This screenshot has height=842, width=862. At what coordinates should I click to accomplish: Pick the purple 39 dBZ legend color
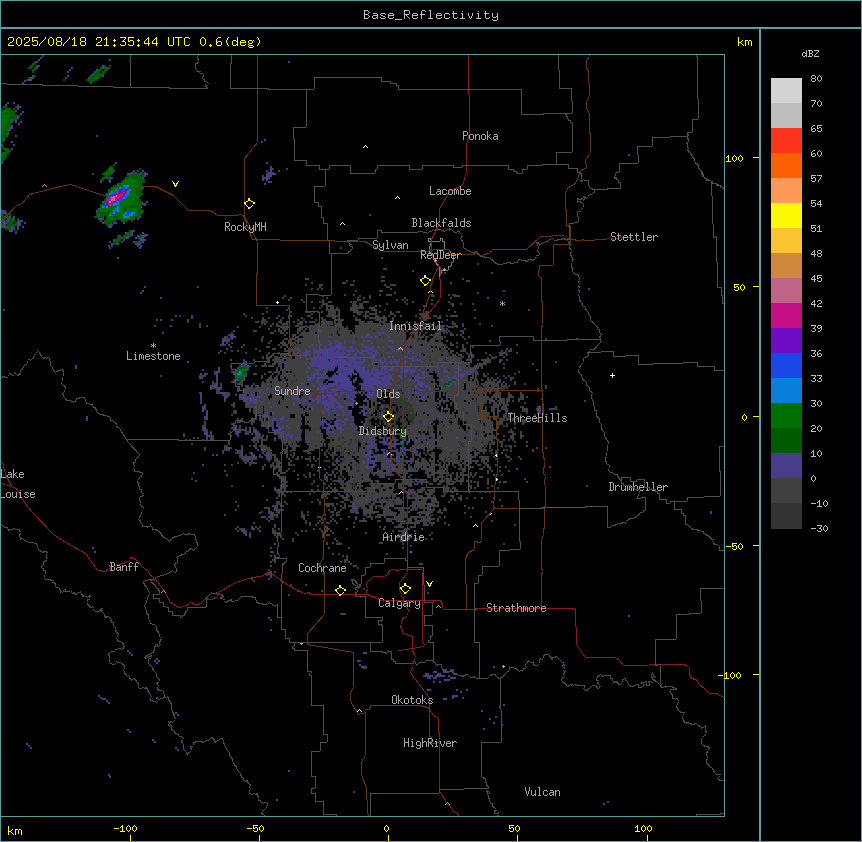point(786,341)
